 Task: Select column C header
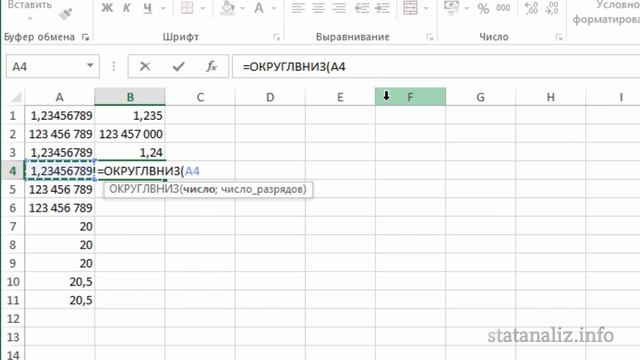(x=200, y=97)
